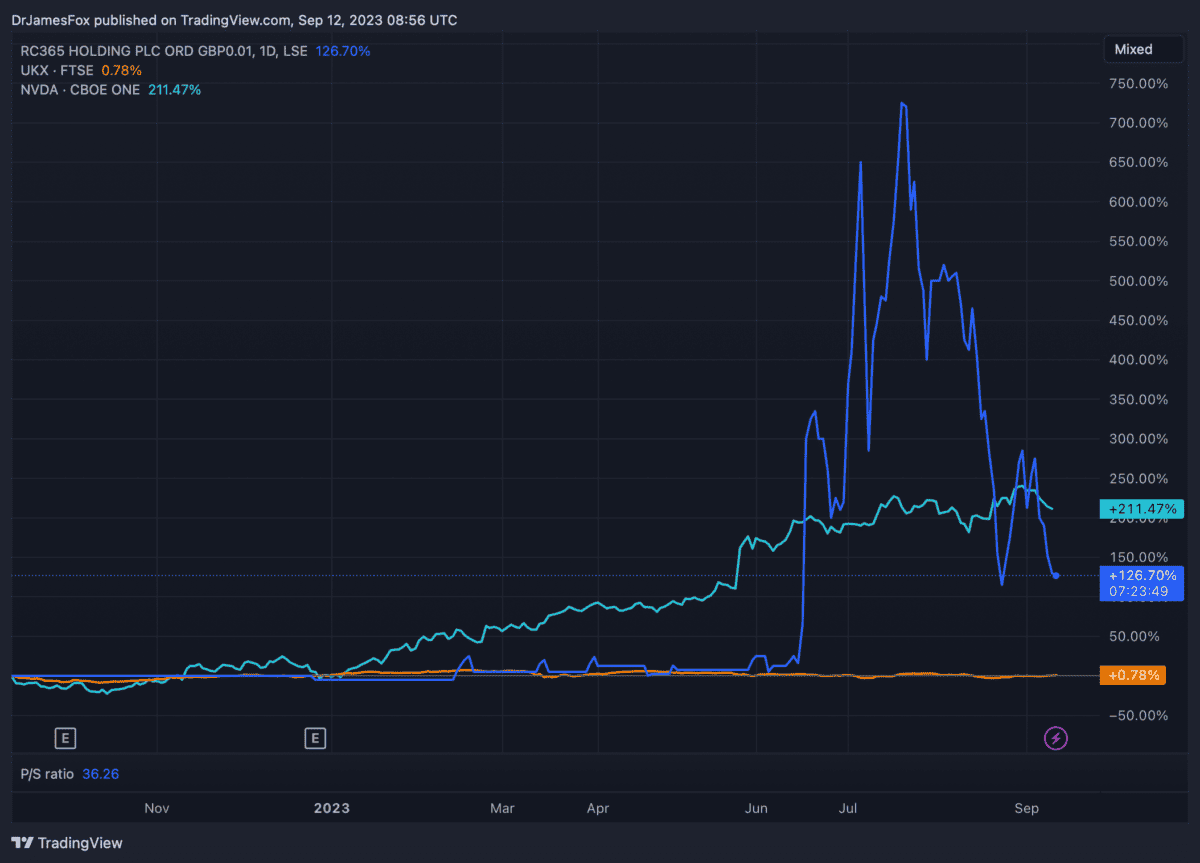Click the TradingView logo

pyautogui.click(x=67, y=843)
